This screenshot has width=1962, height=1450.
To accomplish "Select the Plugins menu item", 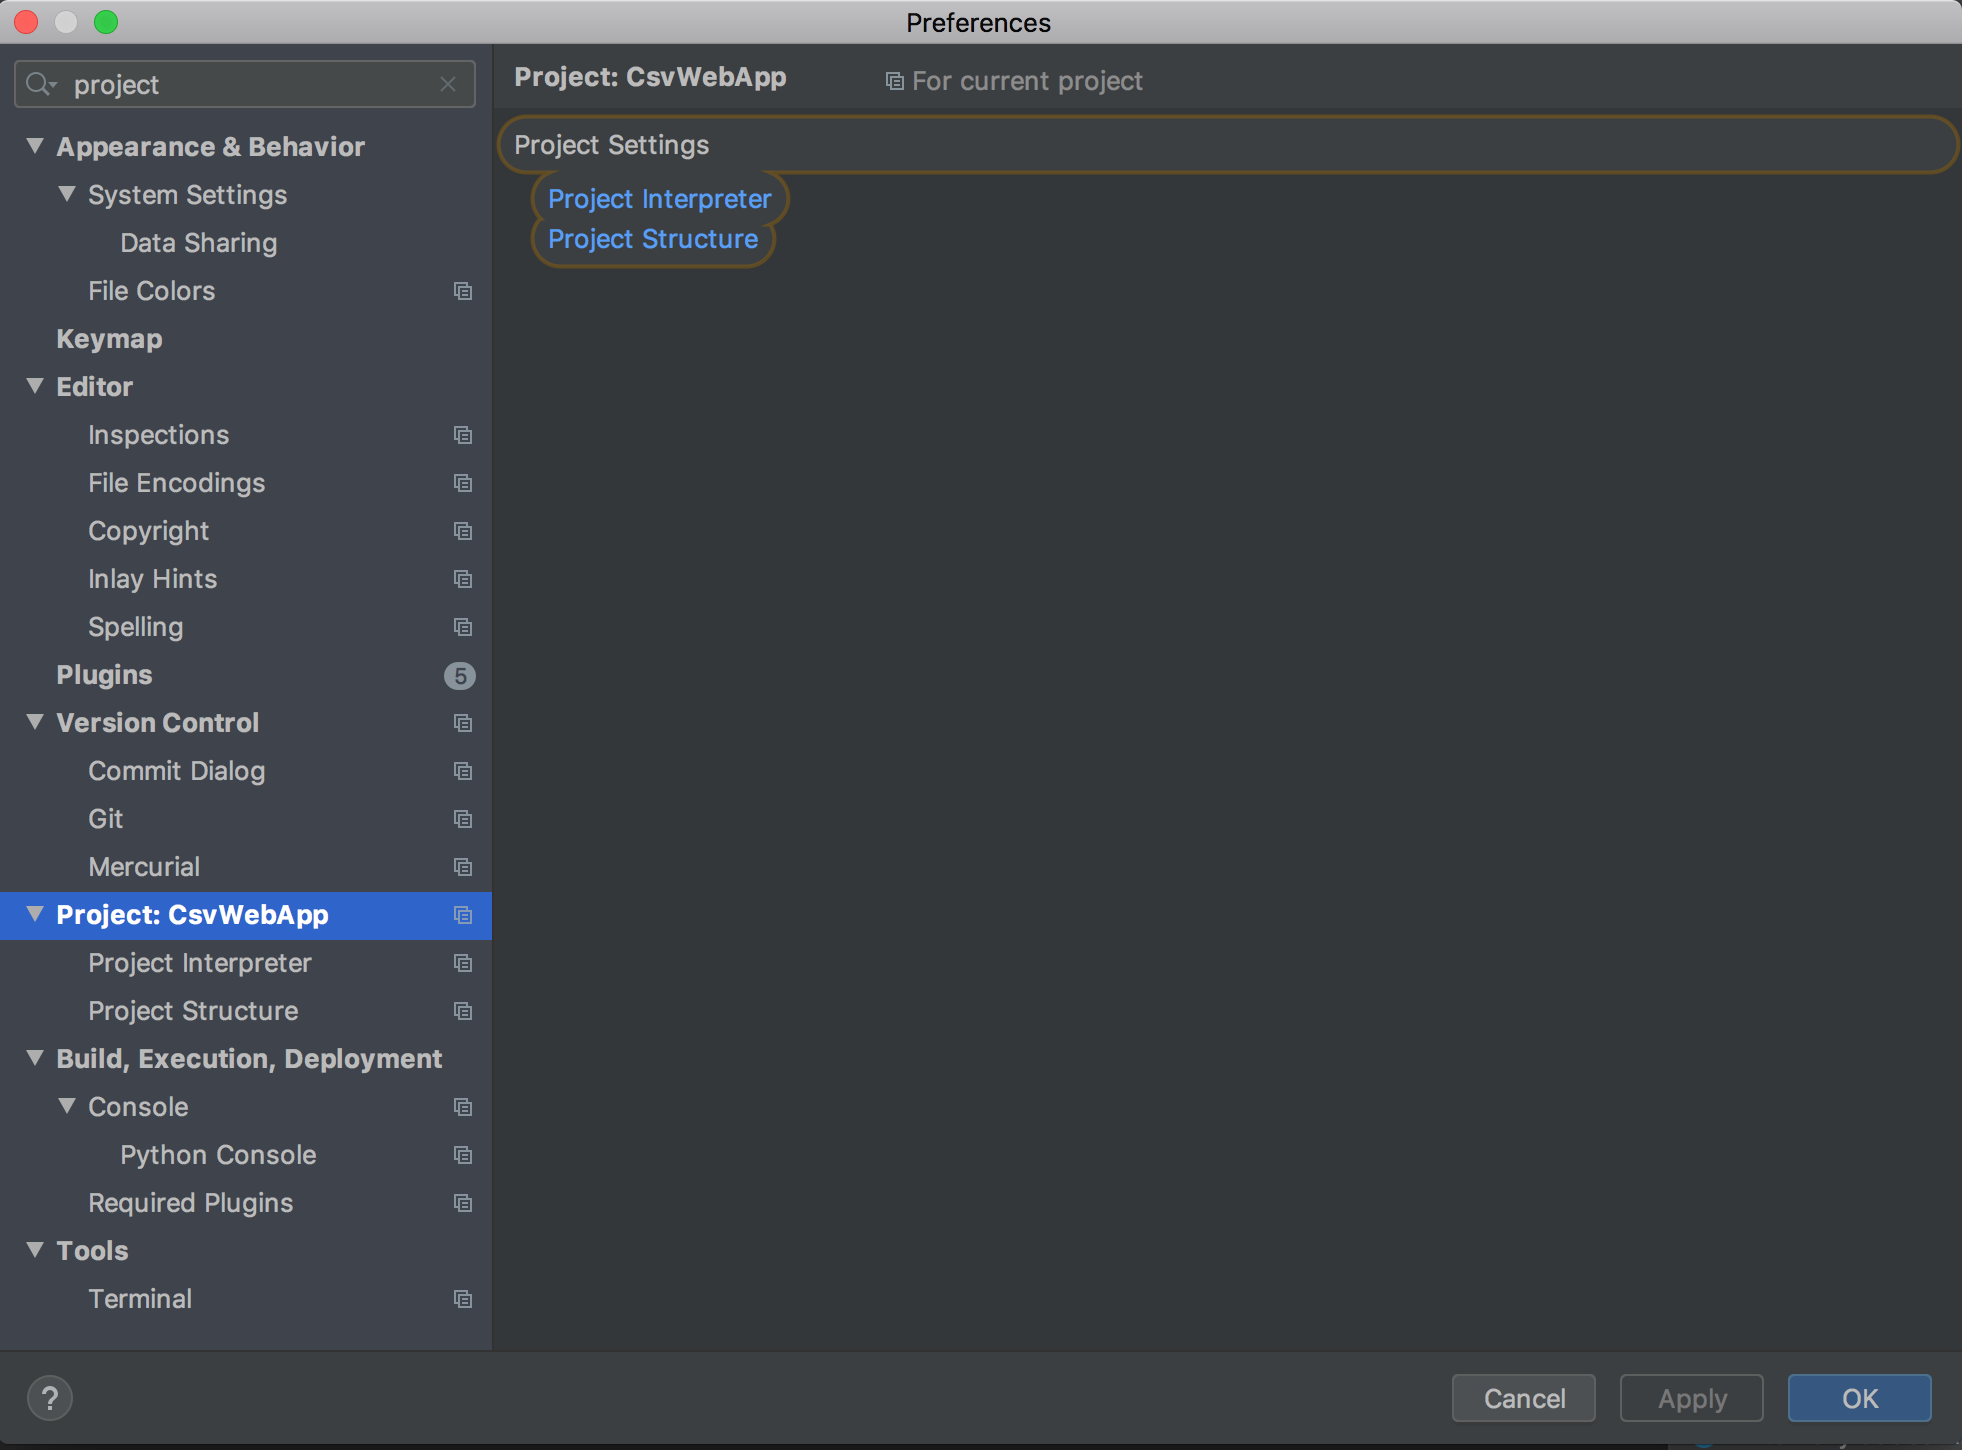I will coord(105,673).
